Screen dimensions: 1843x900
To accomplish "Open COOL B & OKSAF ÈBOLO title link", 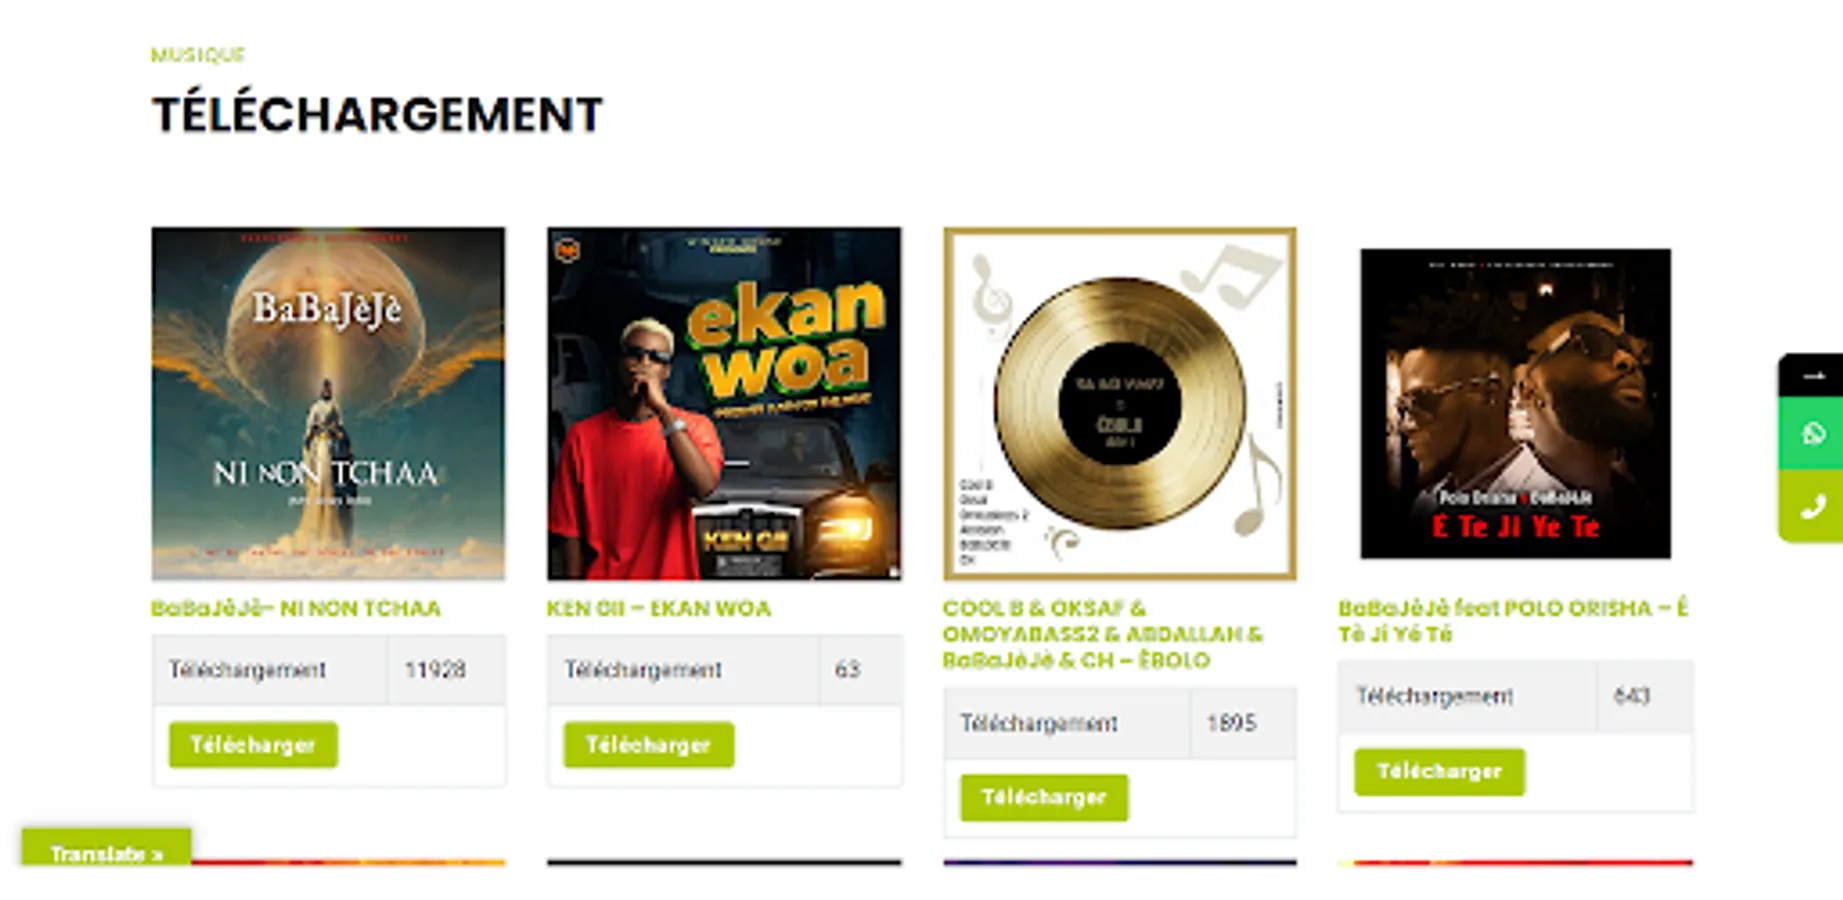I will pyautogui.click(x=1103, y=634).
